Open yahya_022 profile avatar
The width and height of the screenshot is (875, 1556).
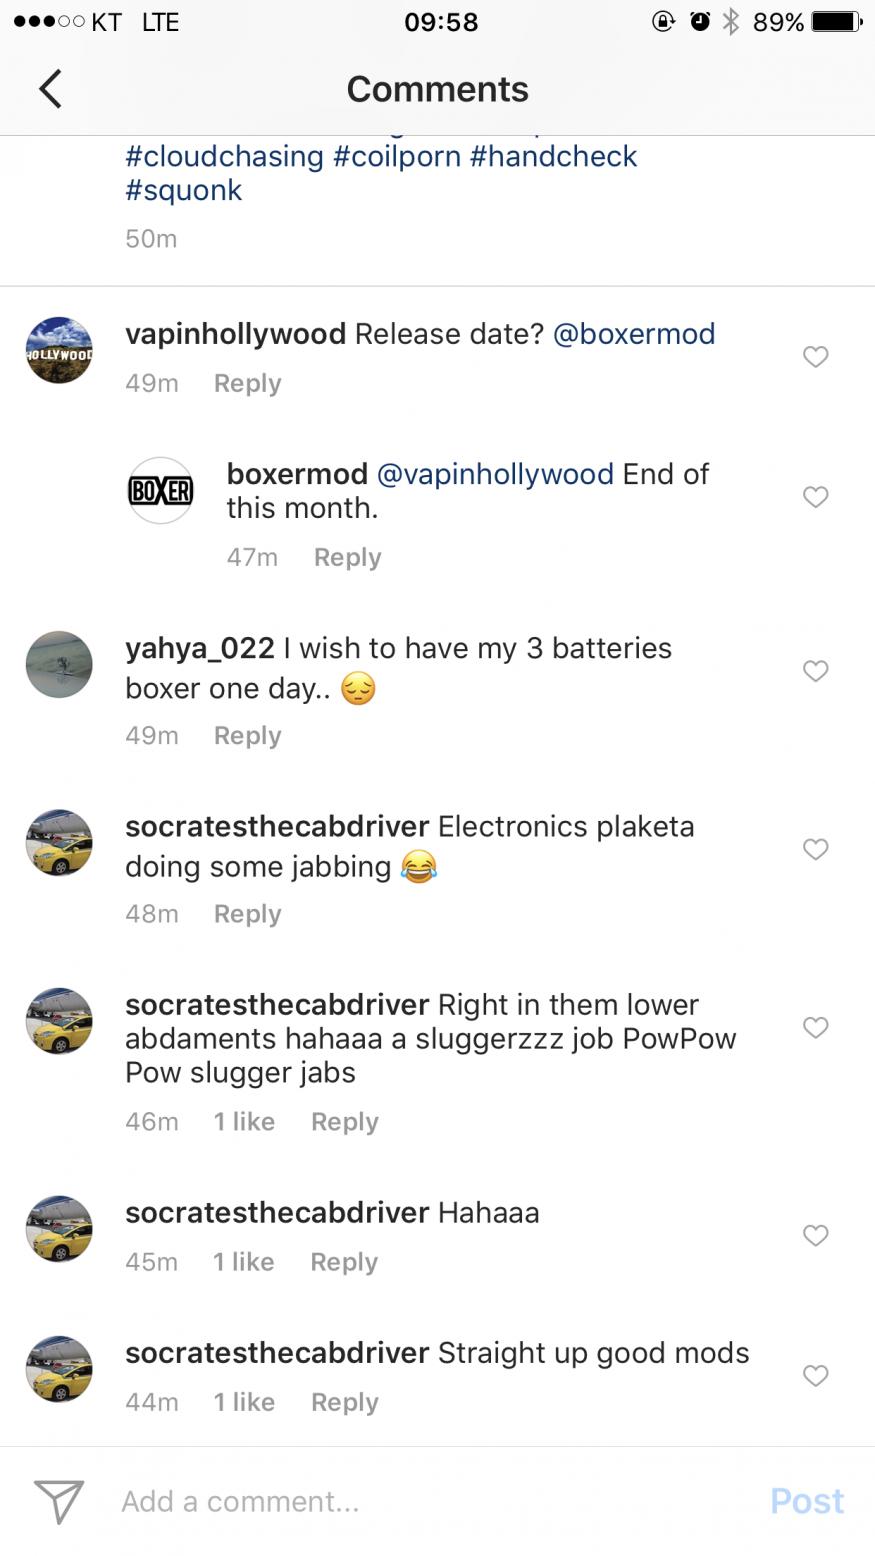(x=59, y=664)
